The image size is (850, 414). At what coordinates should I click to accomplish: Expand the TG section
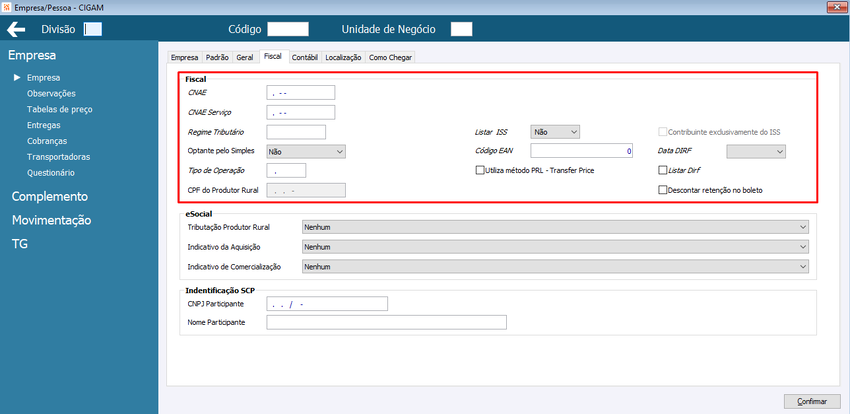tap(20, 244)
